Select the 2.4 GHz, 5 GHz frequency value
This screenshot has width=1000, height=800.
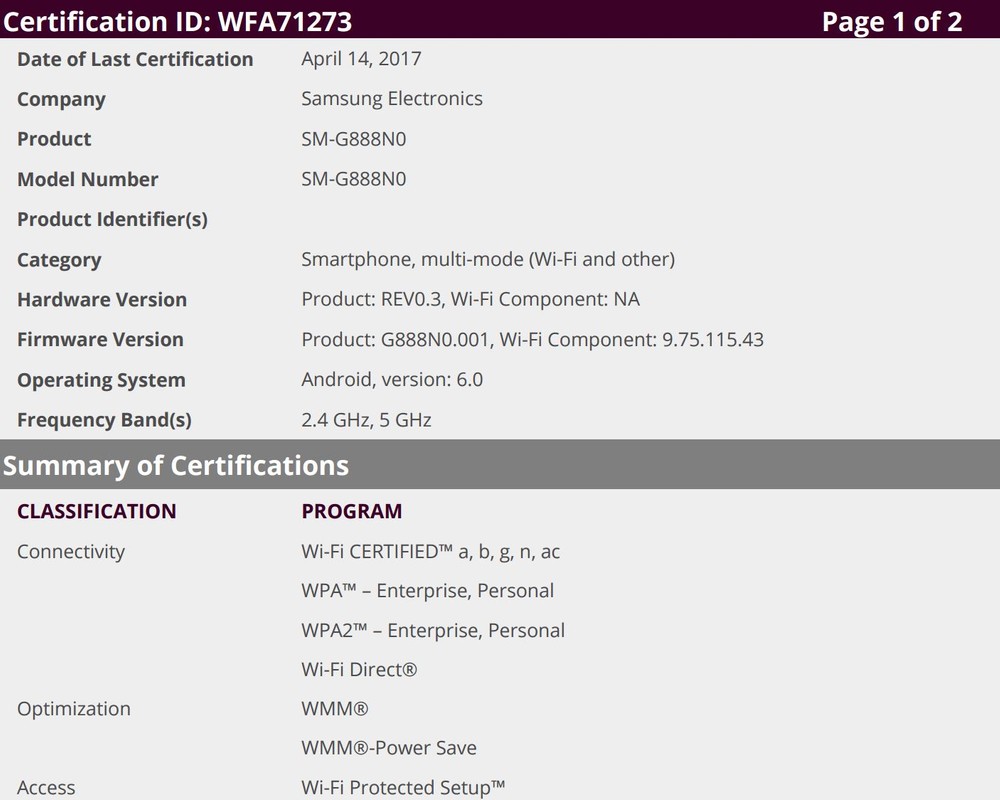pyautogui.click(x=366, y=420)
